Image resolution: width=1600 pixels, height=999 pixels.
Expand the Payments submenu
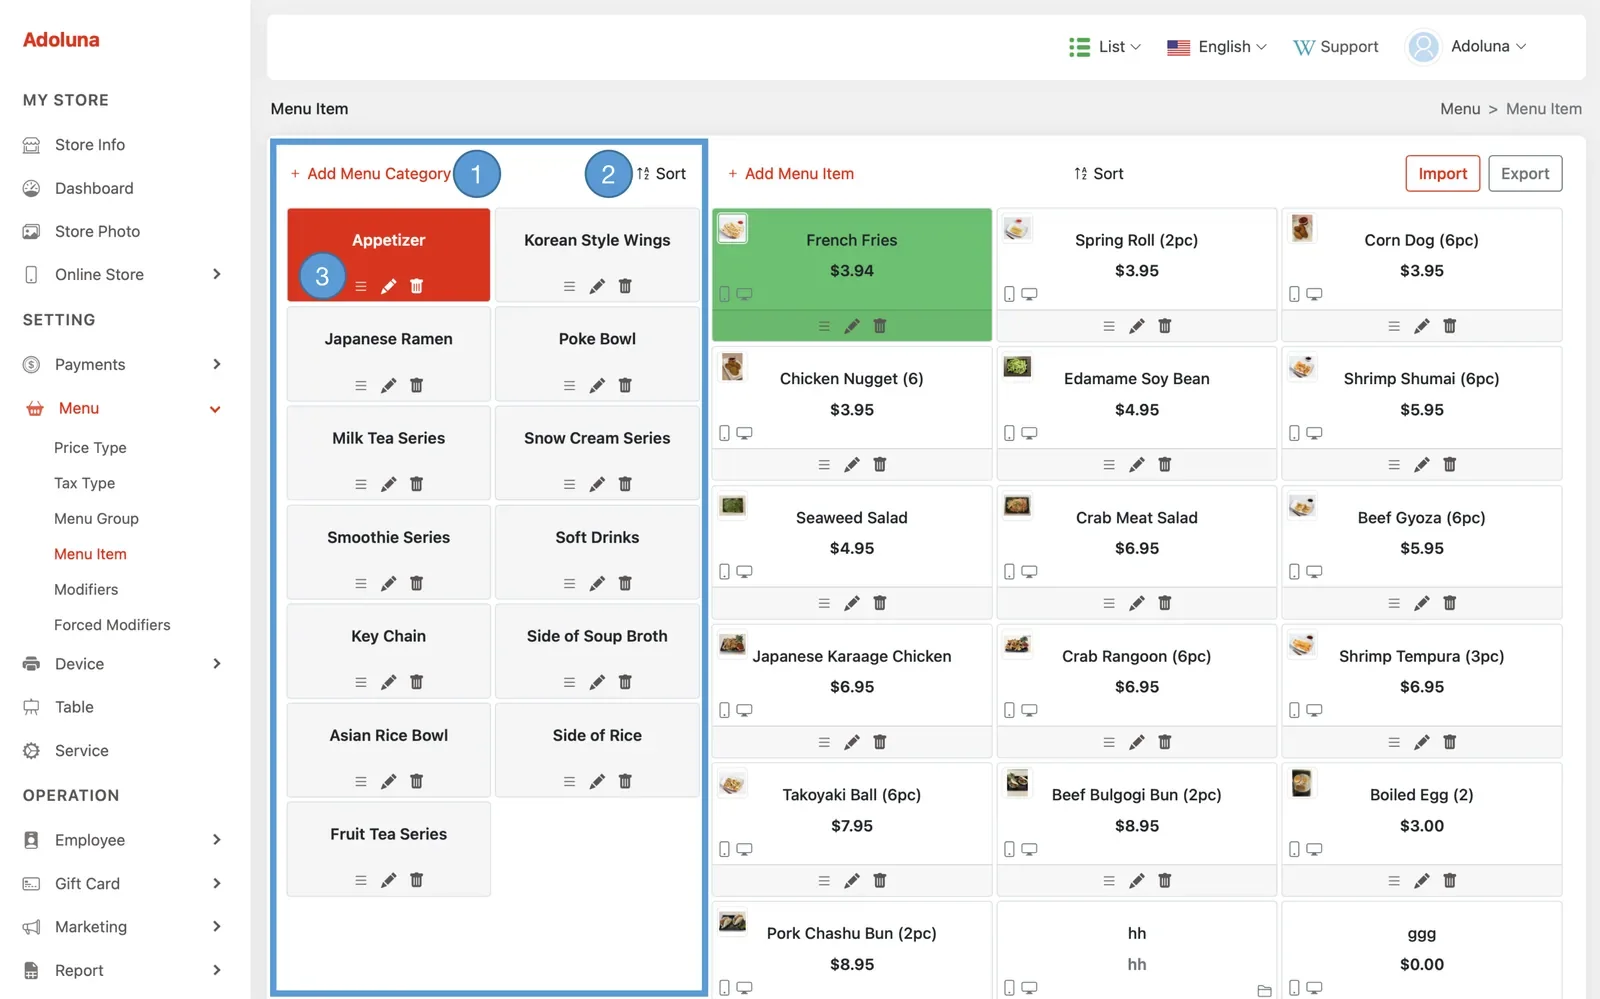coord(217,364)
